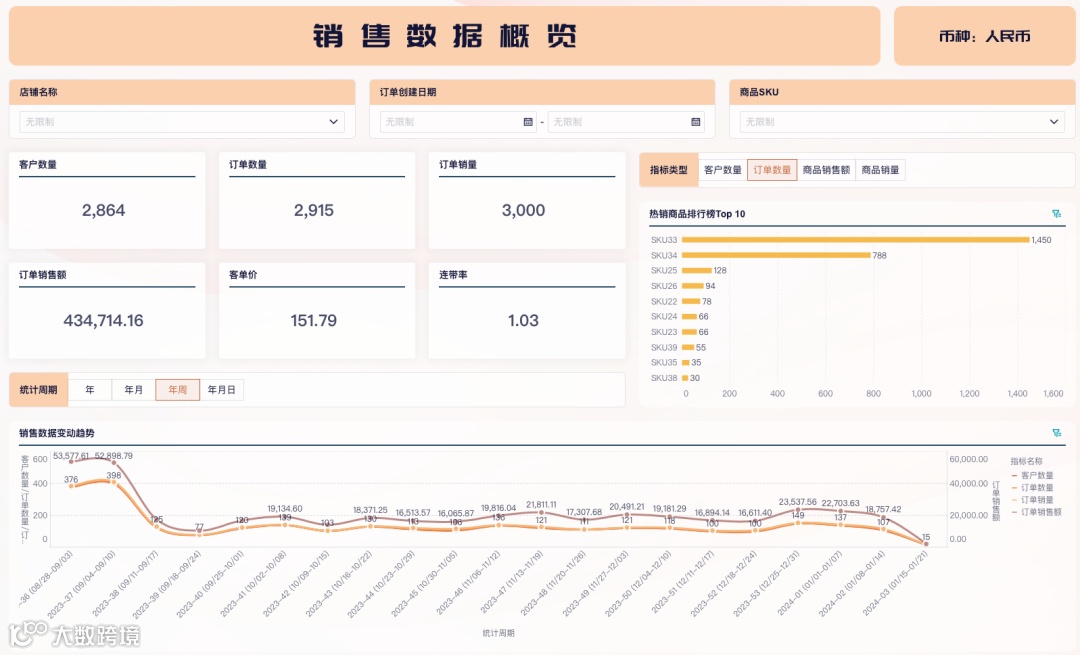Image resolution: width=1080 pixels, height=655 pixels.
Task: Click trend data point labeled 53,577.61
Action: tap(71, 461)
